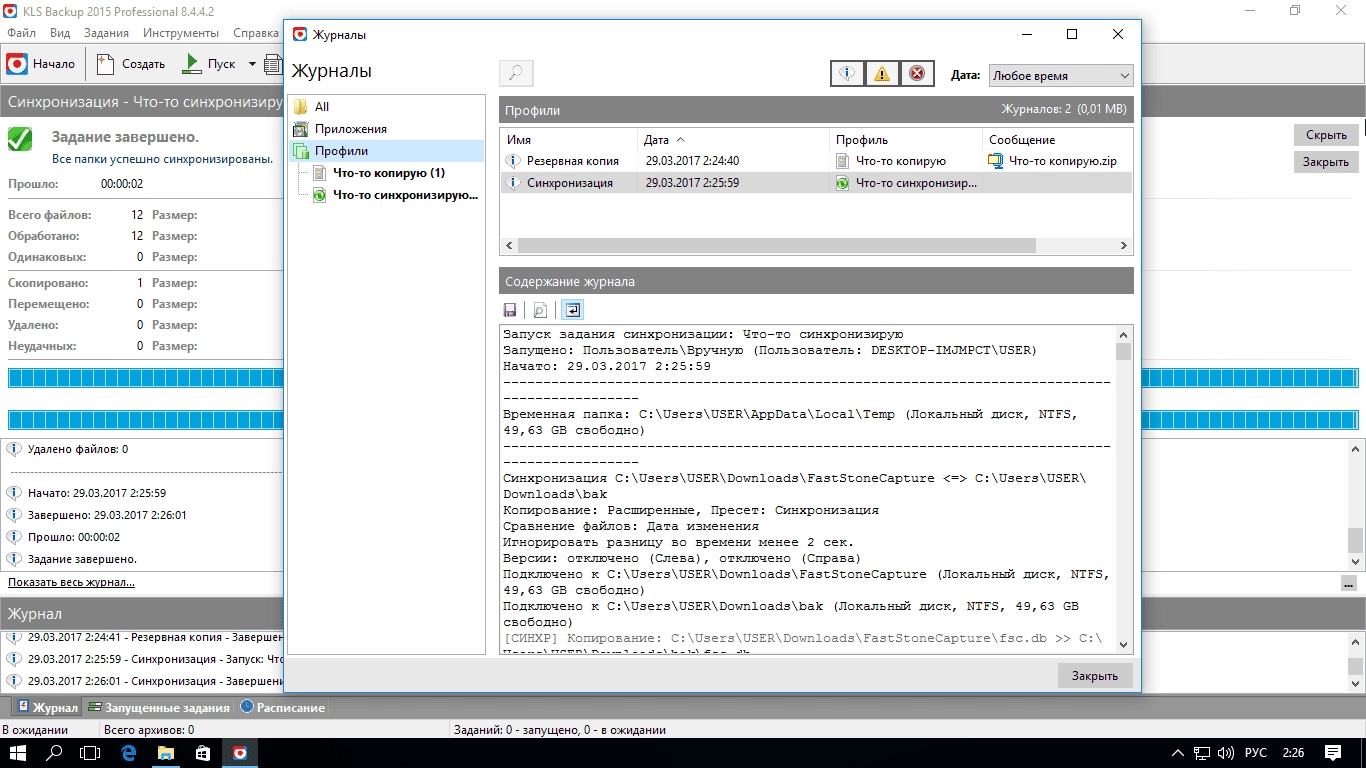This screenshot has width=1366, height=768.
Task: Open the Вид menu
Action: [60, 33]
